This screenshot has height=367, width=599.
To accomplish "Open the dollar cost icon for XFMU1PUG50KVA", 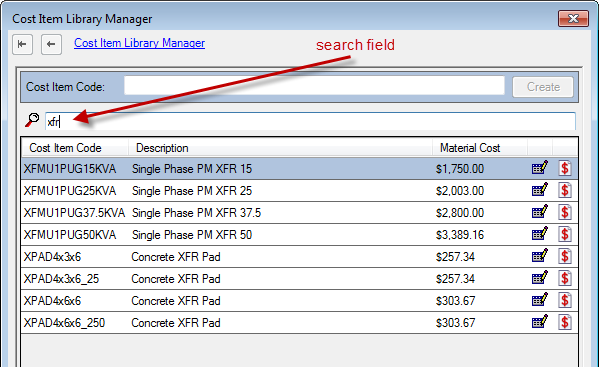I will click(x=565, y=234).
